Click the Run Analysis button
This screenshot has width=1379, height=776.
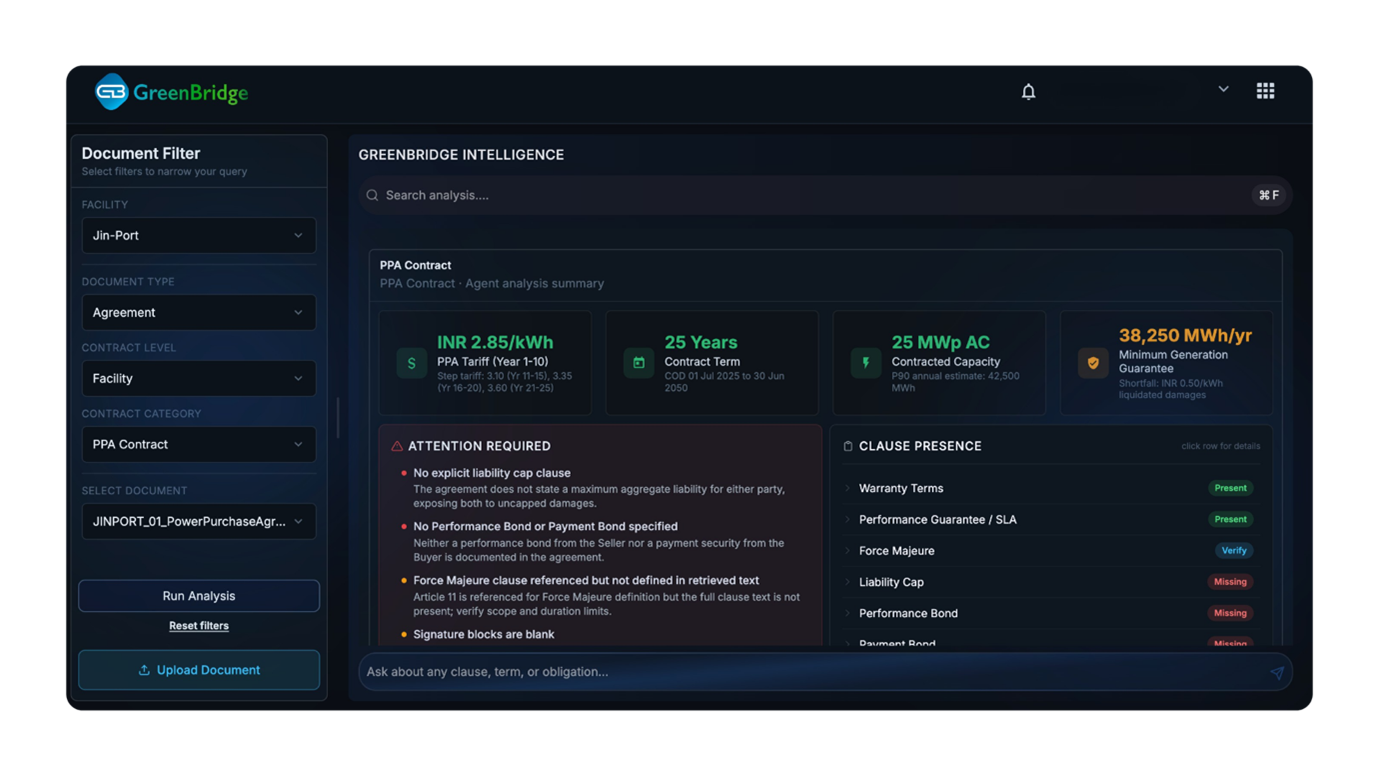coord(199,596)
